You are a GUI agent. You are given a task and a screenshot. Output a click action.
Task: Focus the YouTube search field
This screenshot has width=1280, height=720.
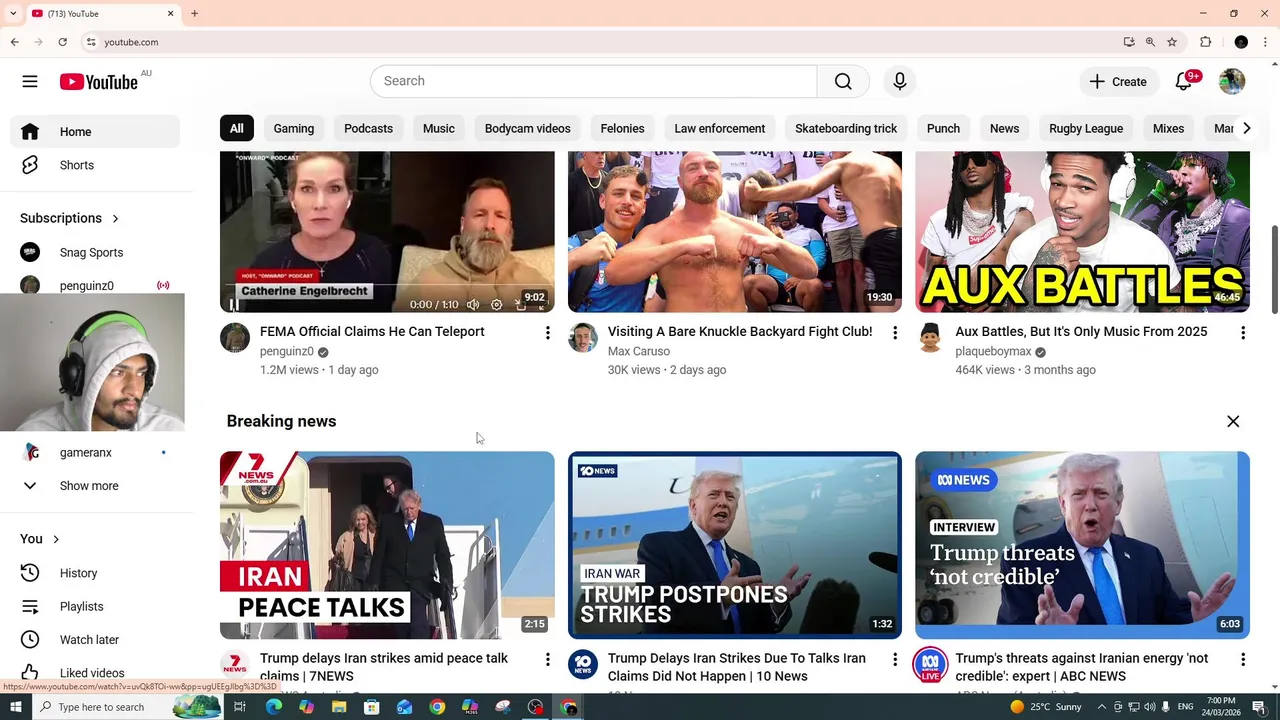(594, 81)
